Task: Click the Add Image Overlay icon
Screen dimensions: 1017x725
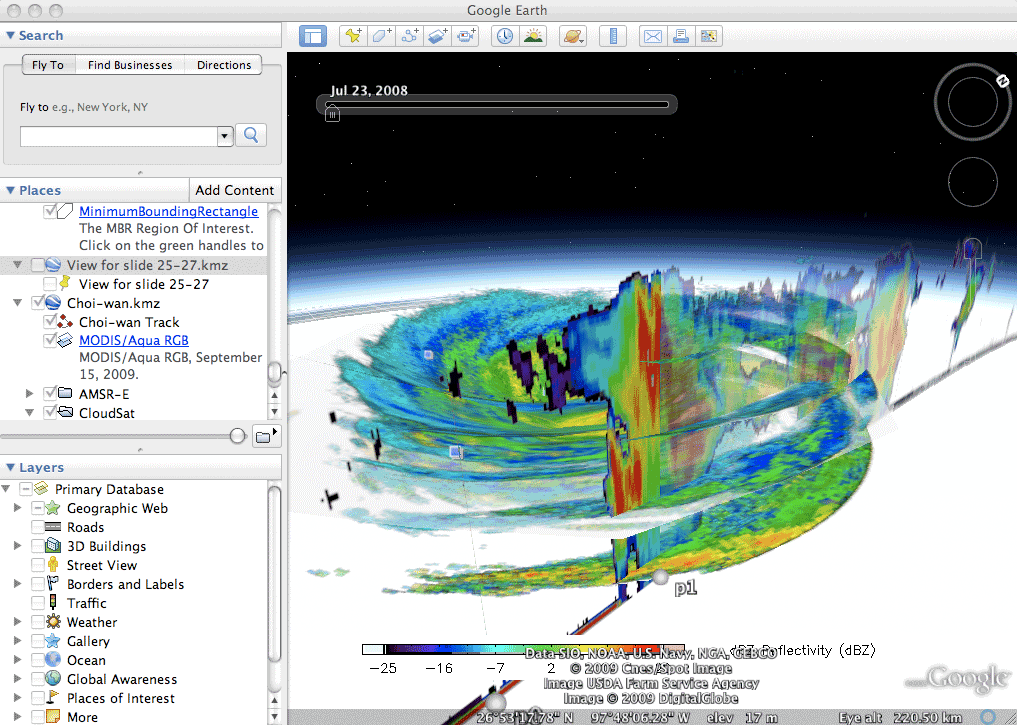Action: point(438,36)
